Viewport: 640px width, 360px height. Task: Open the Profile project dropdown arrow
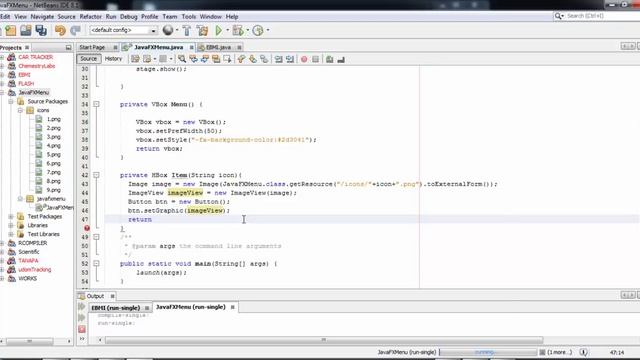point(268,30)
